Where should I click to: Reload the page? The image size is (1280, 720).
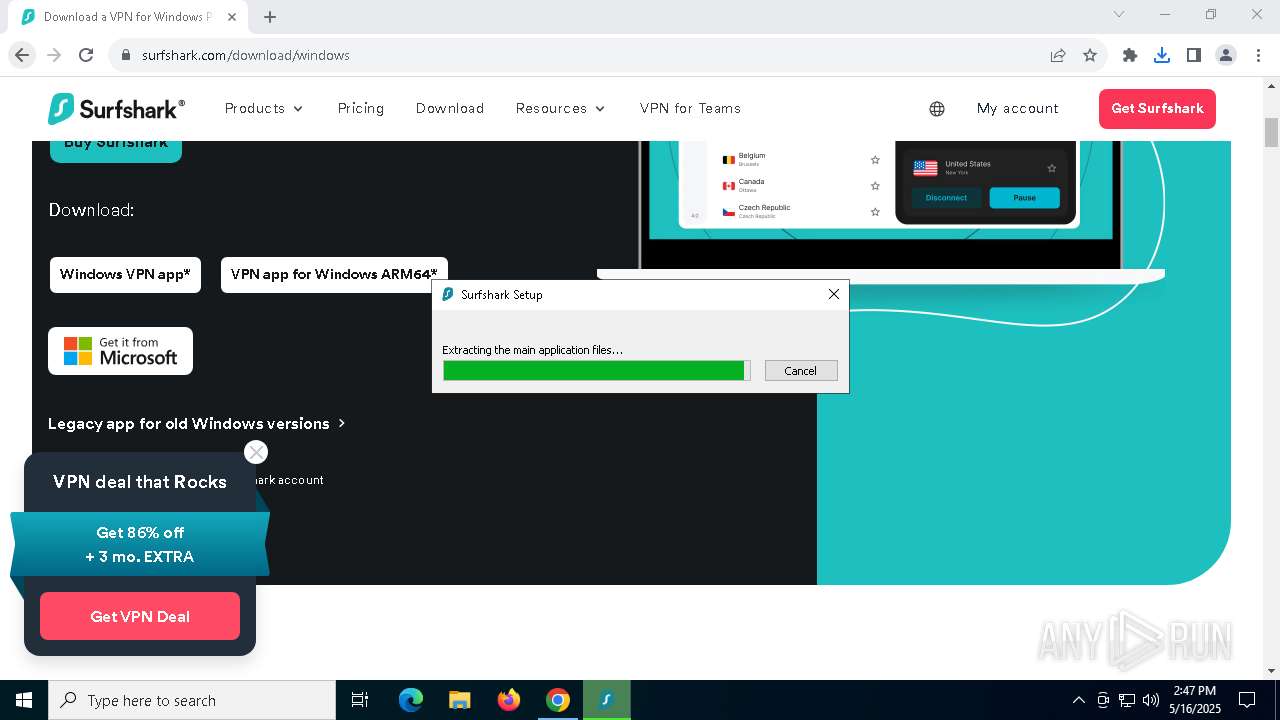(86, 55)
